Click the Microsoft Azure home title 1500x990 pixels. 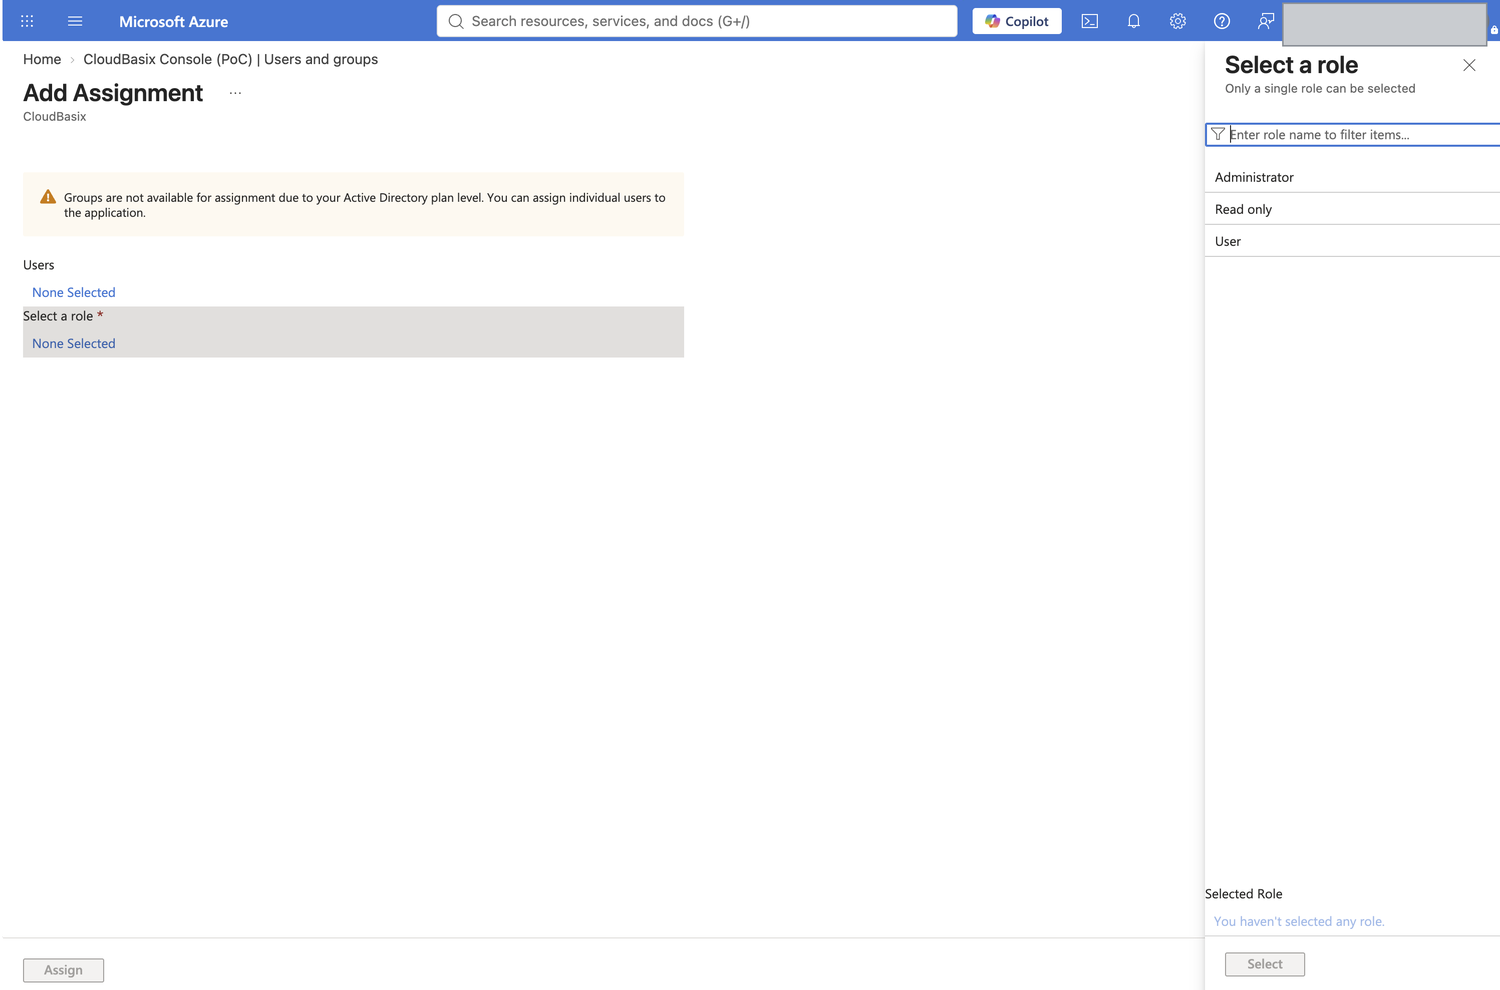click(174, 21)
